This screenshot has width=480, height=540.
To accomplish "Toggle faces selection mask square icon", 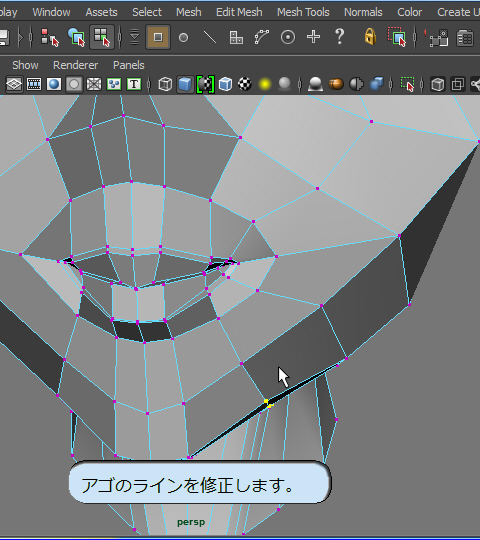I will 158,37.
